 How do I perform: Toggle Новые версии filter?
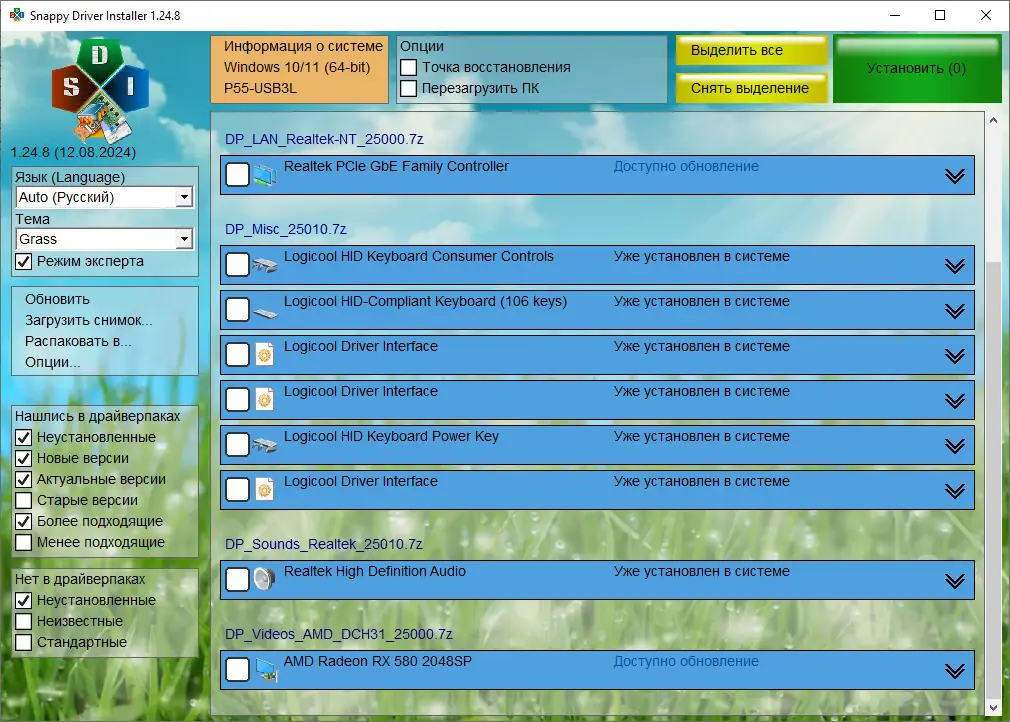(x=24, y=459)
